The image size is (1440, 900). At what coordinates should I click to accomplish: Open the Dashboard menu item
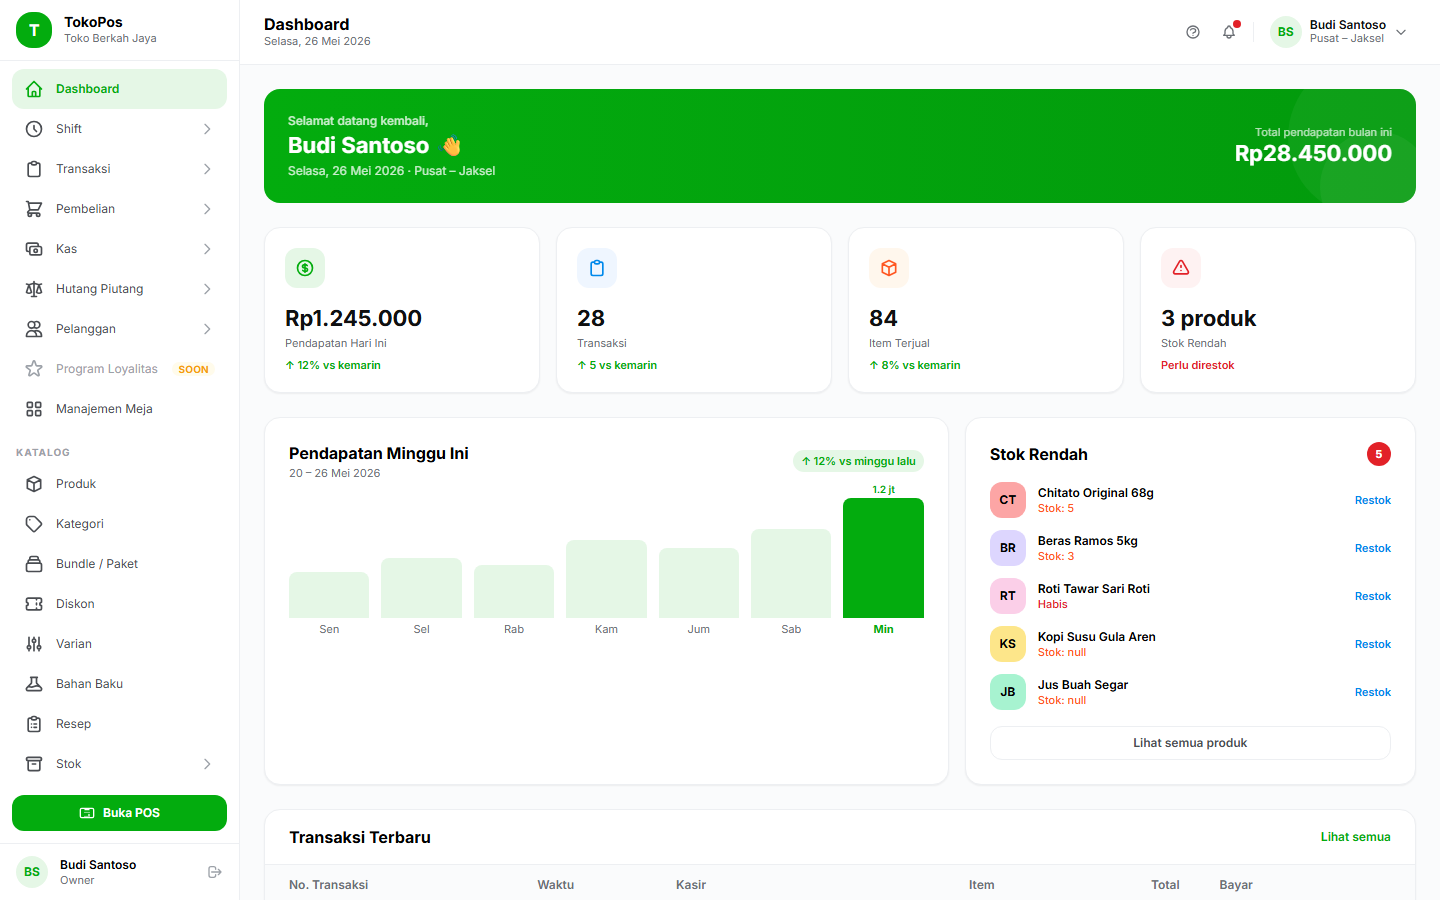pyautogui.click(x=119, y=89)
